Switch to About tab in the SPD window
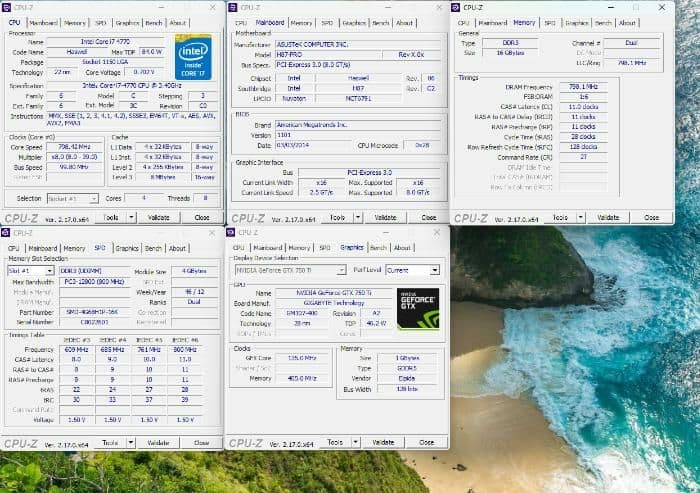Image resolution: width=700 pixels, height=493 pixels. pos(177,248)
